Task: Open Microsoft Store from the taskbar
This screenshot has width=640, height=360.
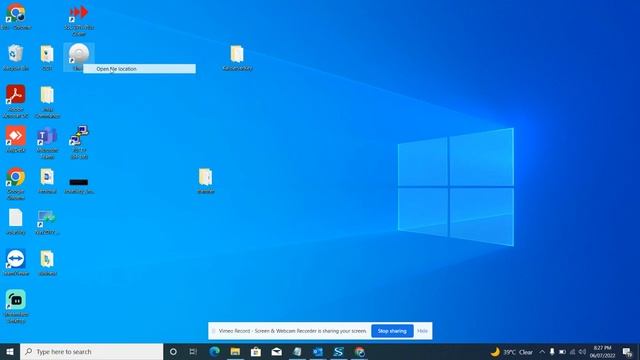Action: pyautogui.click(x=256, y=352)
